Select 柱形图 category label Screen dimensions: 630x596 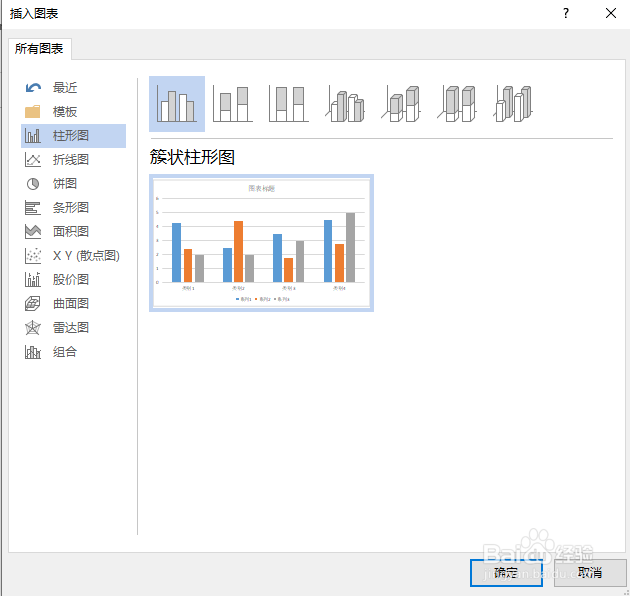coord(71,135)
